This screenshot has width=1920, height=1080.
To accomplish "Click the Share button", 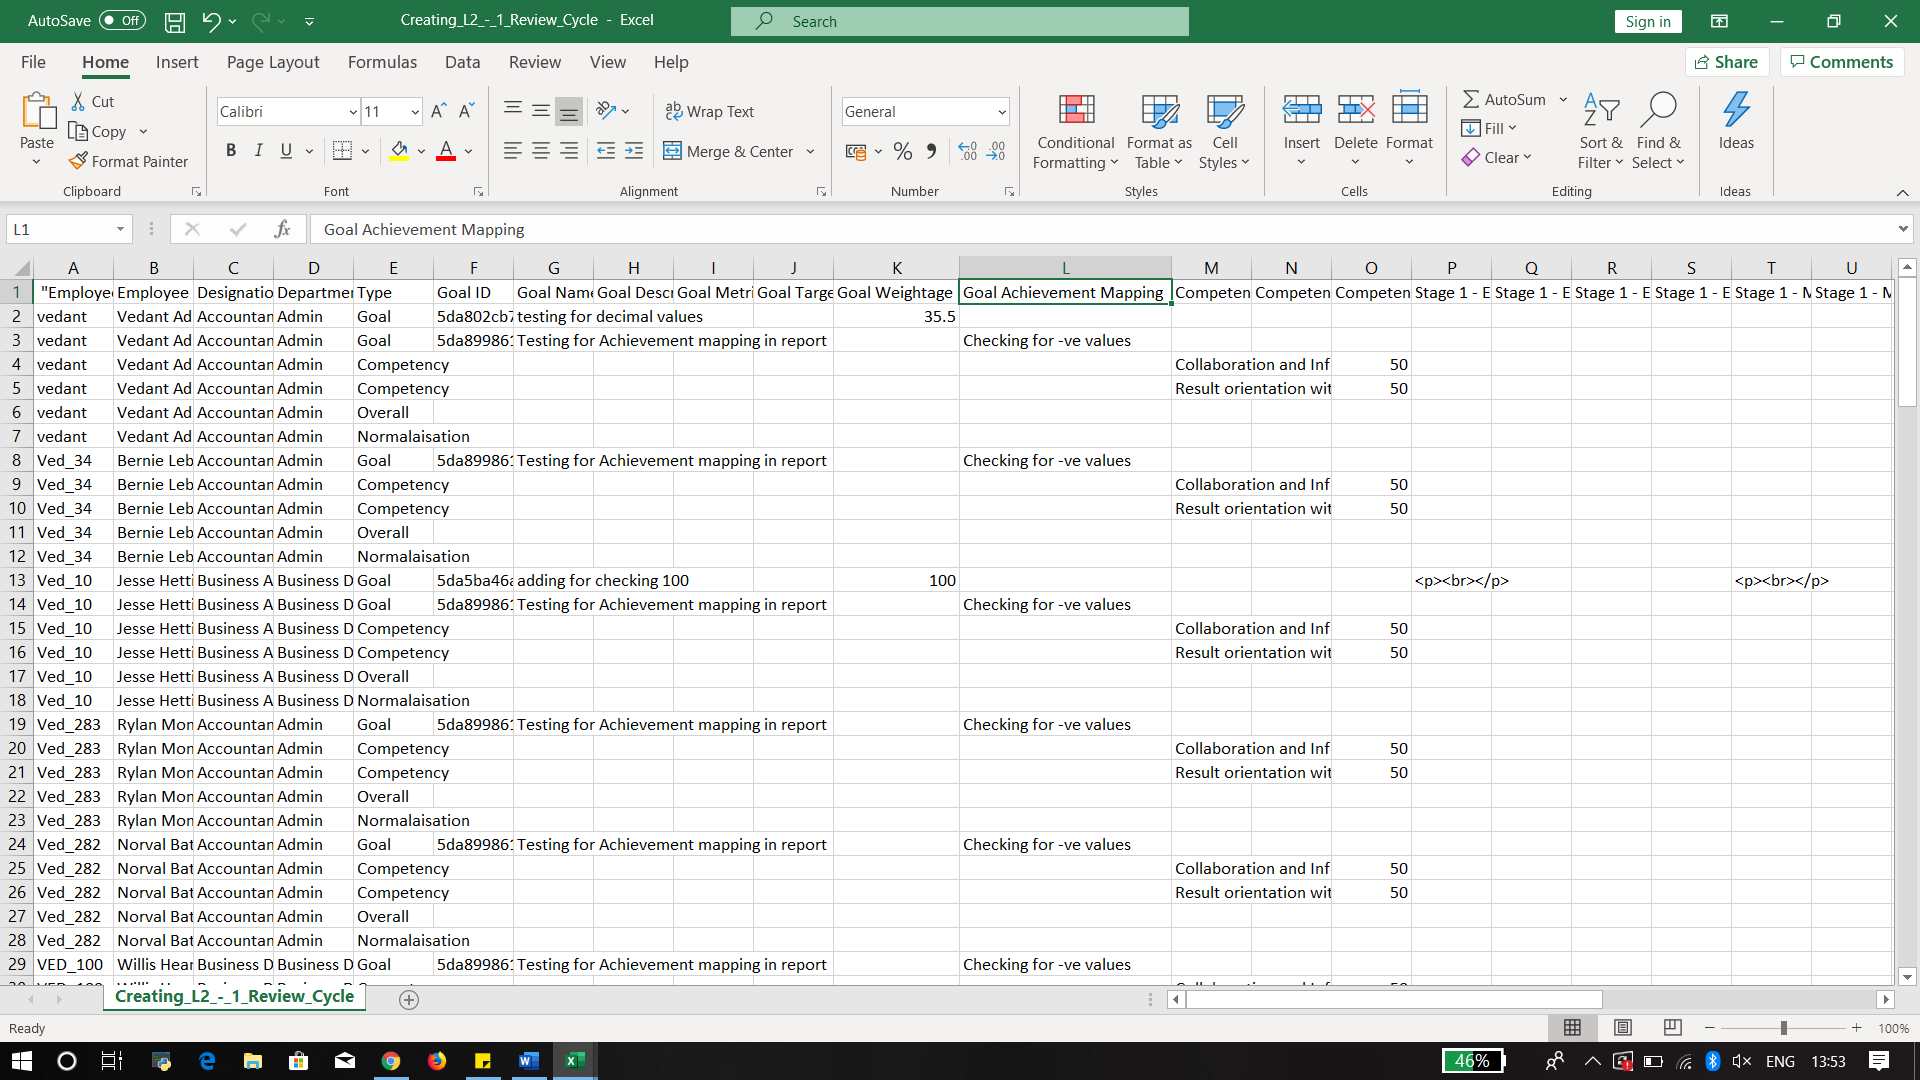I will pos(1727,62).
